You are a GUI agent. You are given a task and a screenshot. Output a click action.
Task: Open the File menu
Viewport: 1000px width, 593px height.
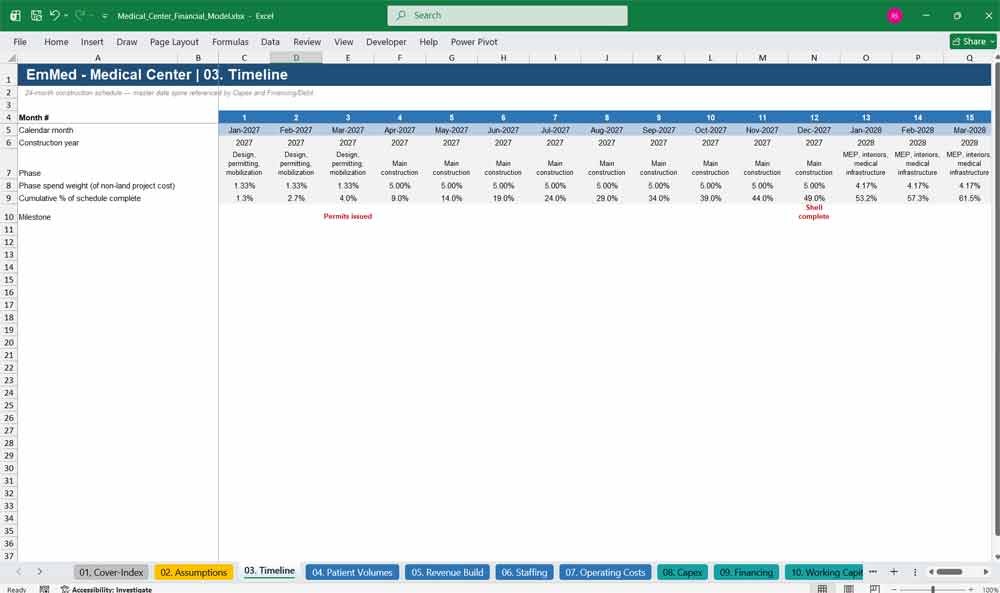click(20, 41)
